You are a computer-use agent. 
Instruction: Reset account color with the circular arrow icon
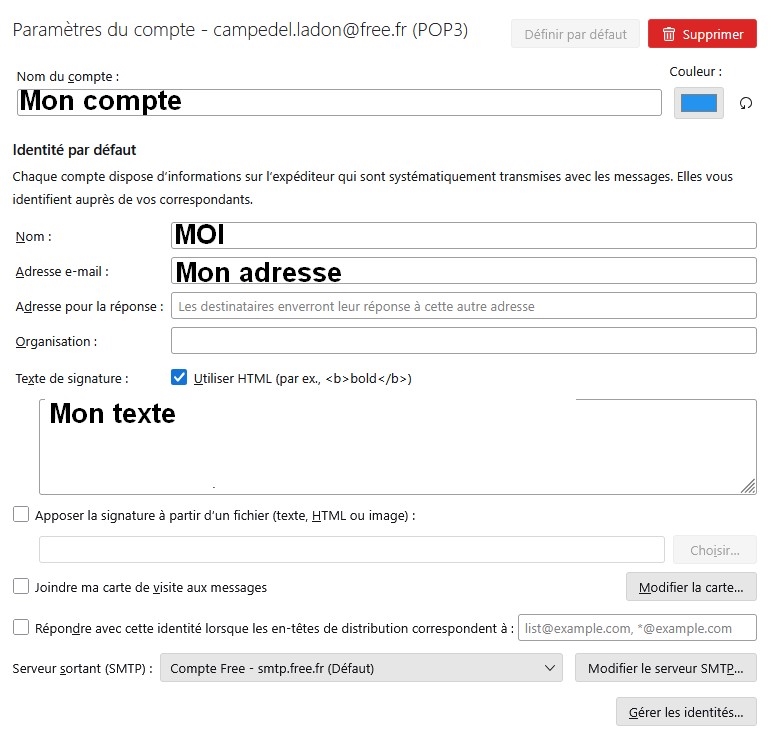pyautogui.click(x=745, y=103)
